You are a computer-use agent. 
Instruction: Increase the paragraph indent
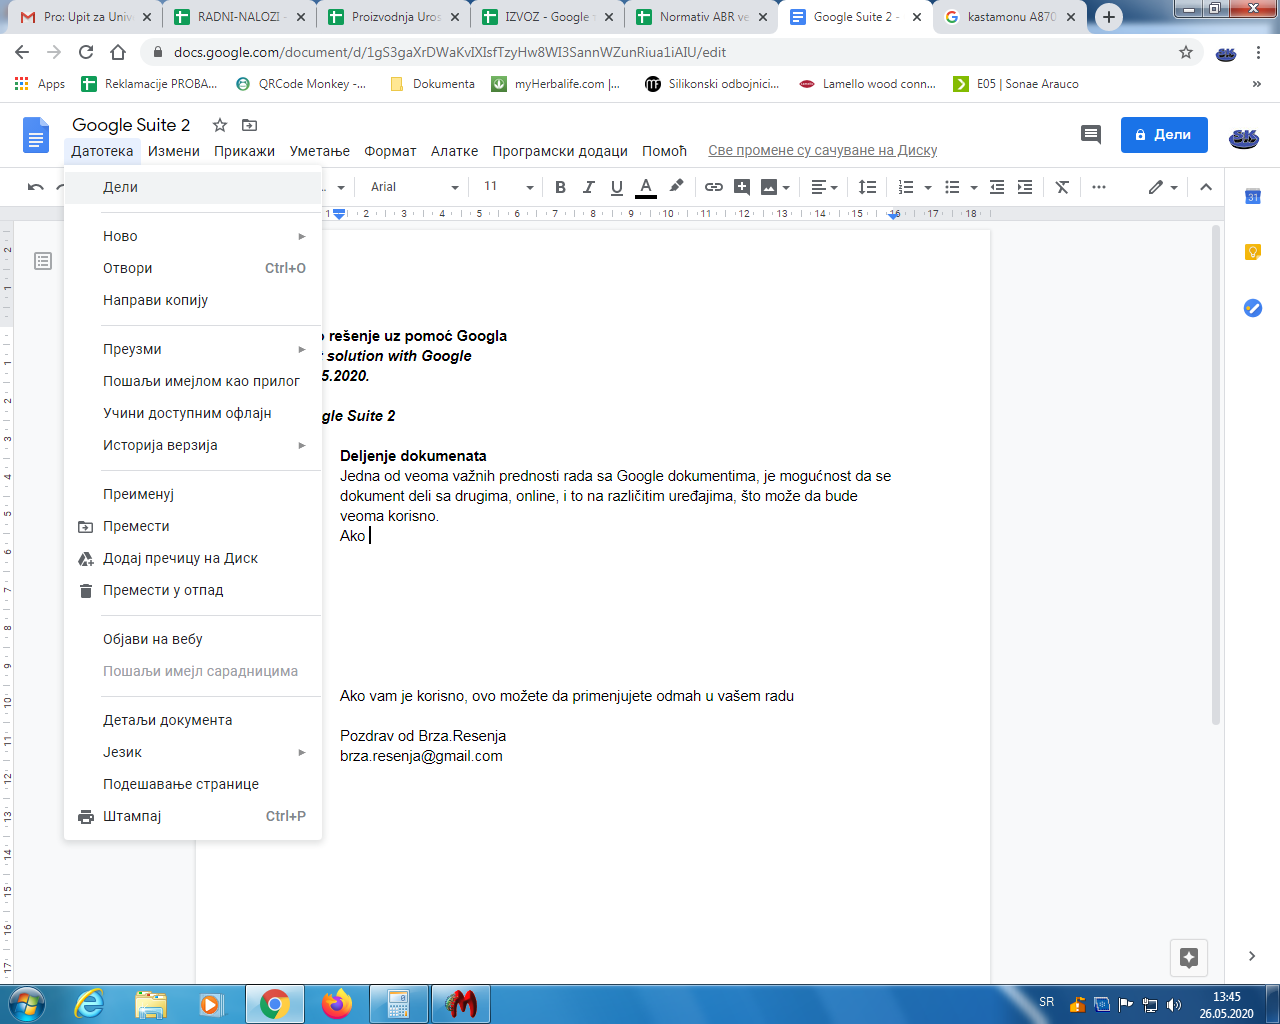(1025, 187)
